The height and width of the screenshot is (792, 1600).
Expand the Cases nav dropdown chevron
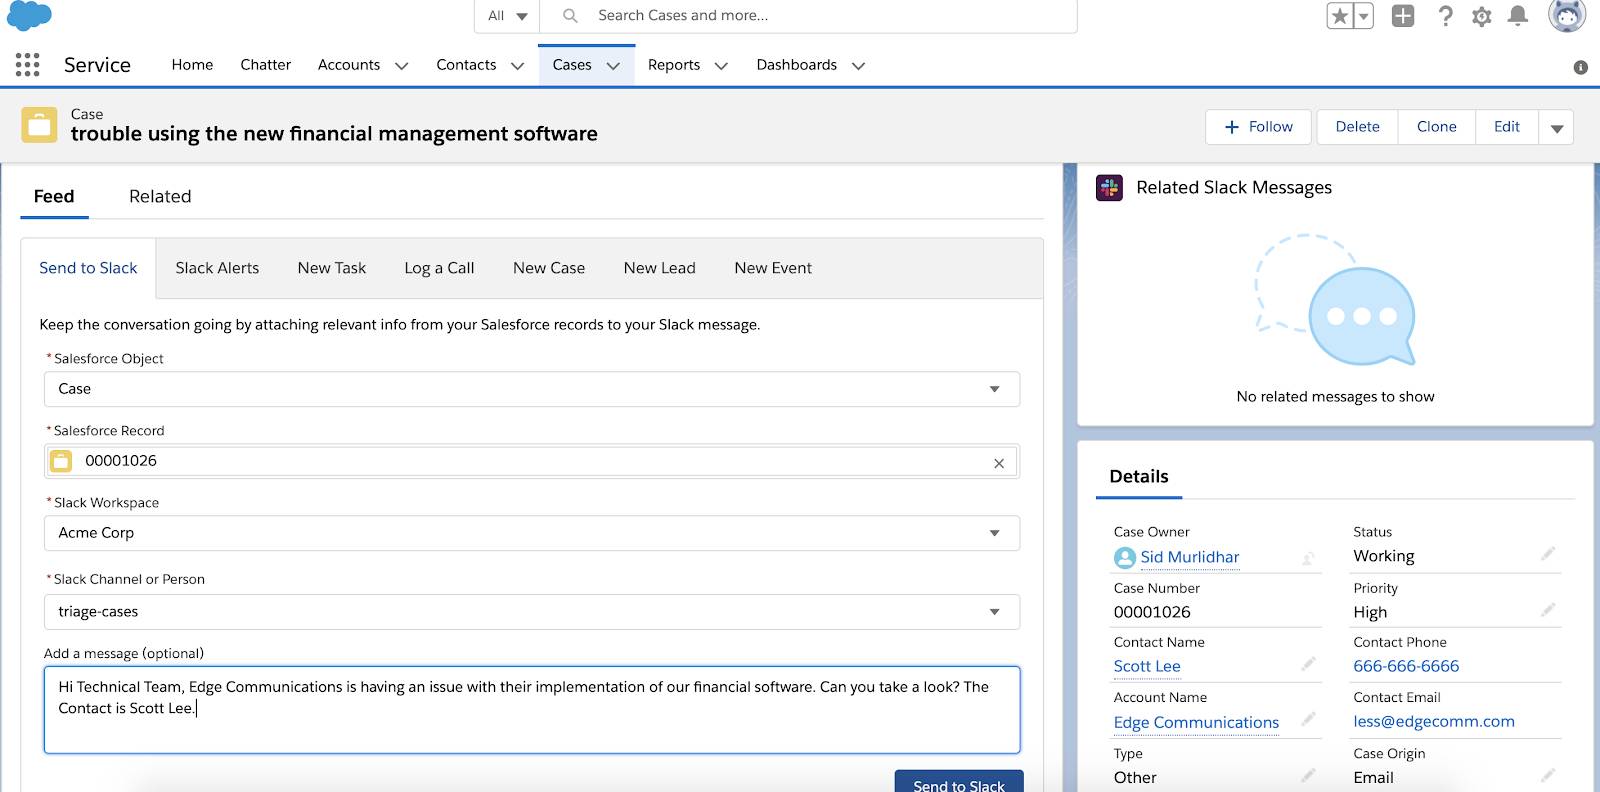[x=613, y=66]
